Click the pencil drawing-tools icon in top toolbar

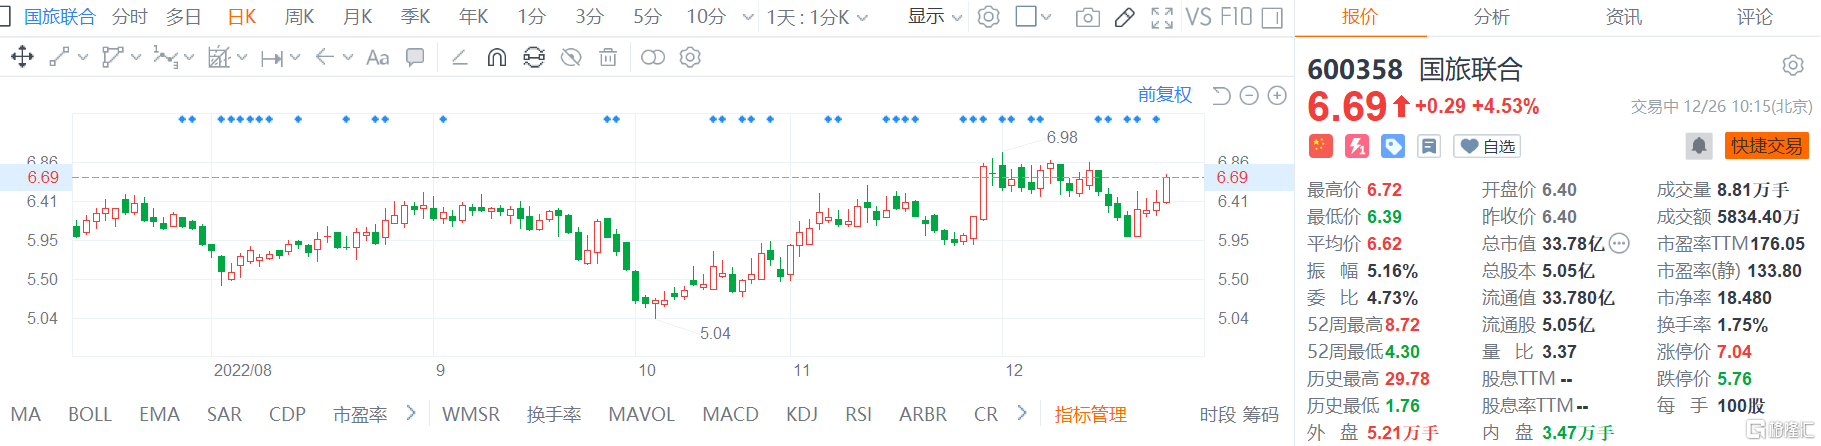pyautogui.click(x=1125, y=17)
